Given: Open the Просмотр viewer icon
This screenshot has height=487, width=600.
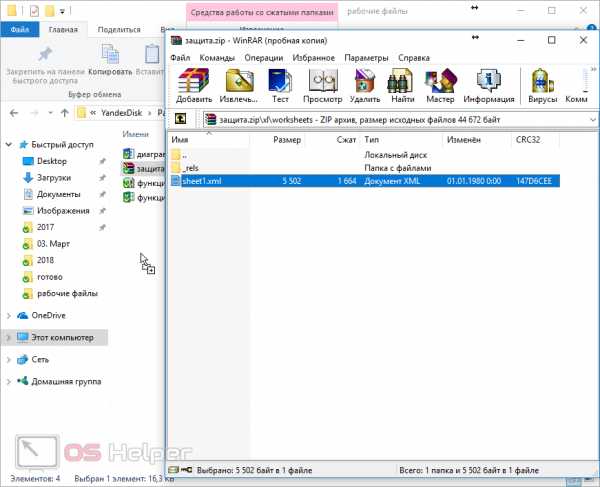Looking at the screenshot, I should pos(323,86).
